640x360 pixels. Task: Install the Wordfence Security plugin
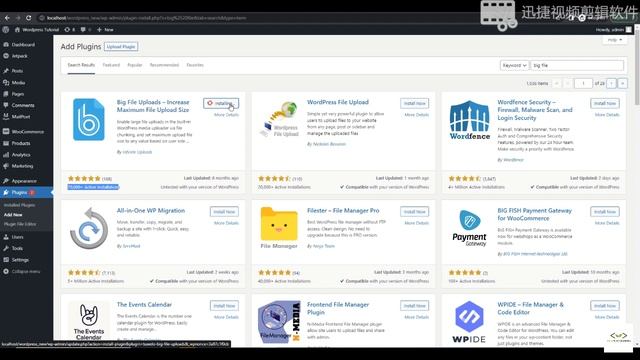point(604,103)
